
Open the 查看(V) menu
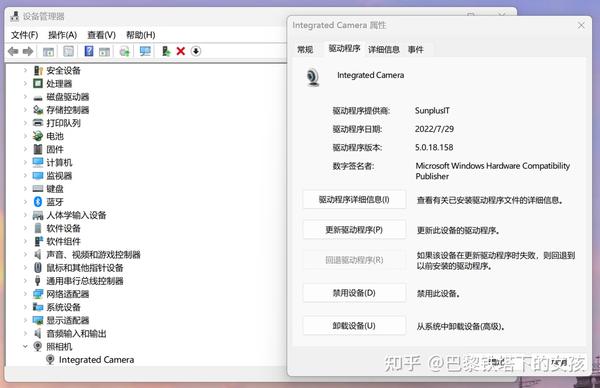pyautogui.click(x=101, y=35)
